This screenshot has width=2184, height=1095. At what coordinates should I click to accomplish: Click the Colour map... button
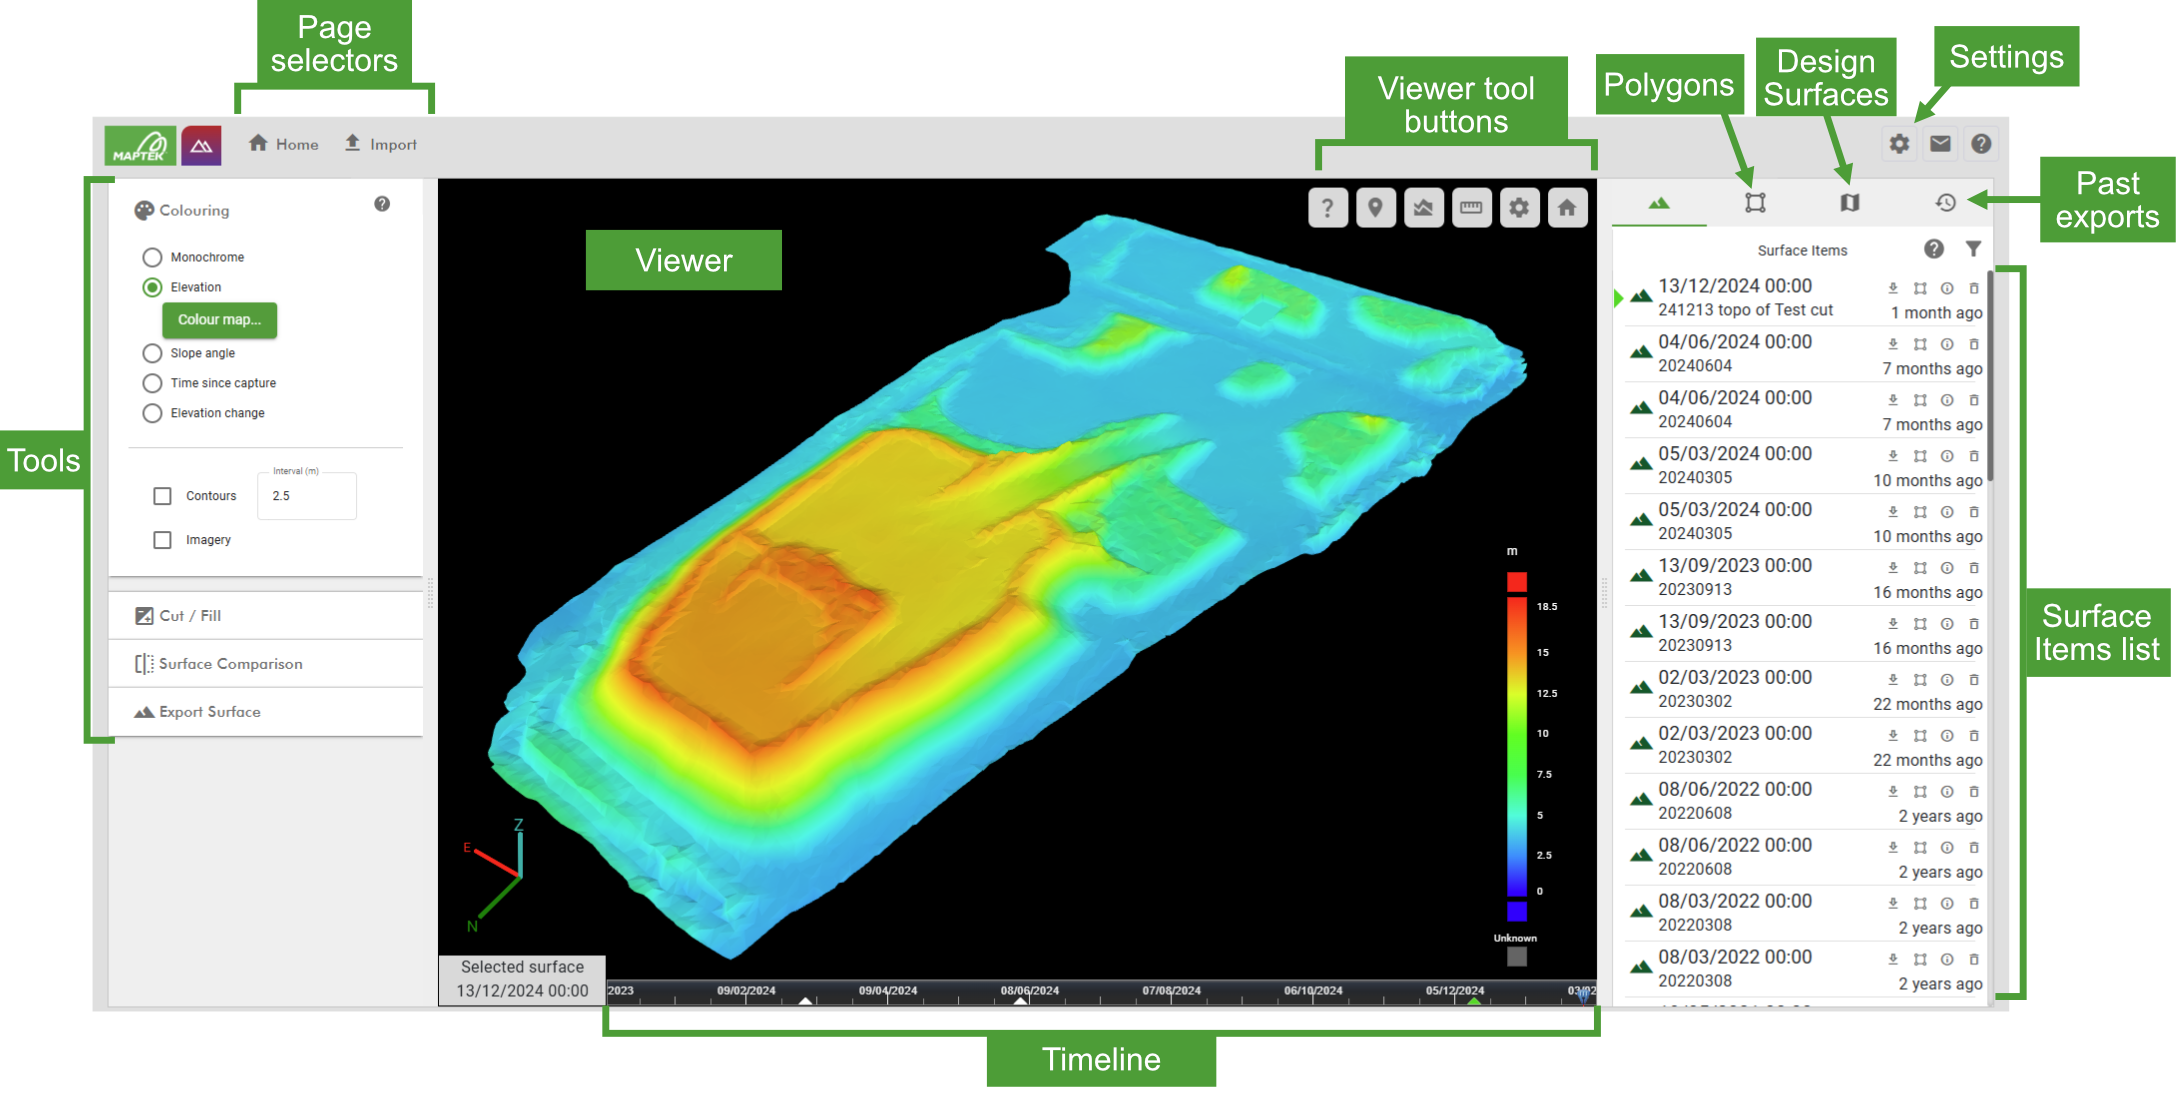(x=219, y=320)
